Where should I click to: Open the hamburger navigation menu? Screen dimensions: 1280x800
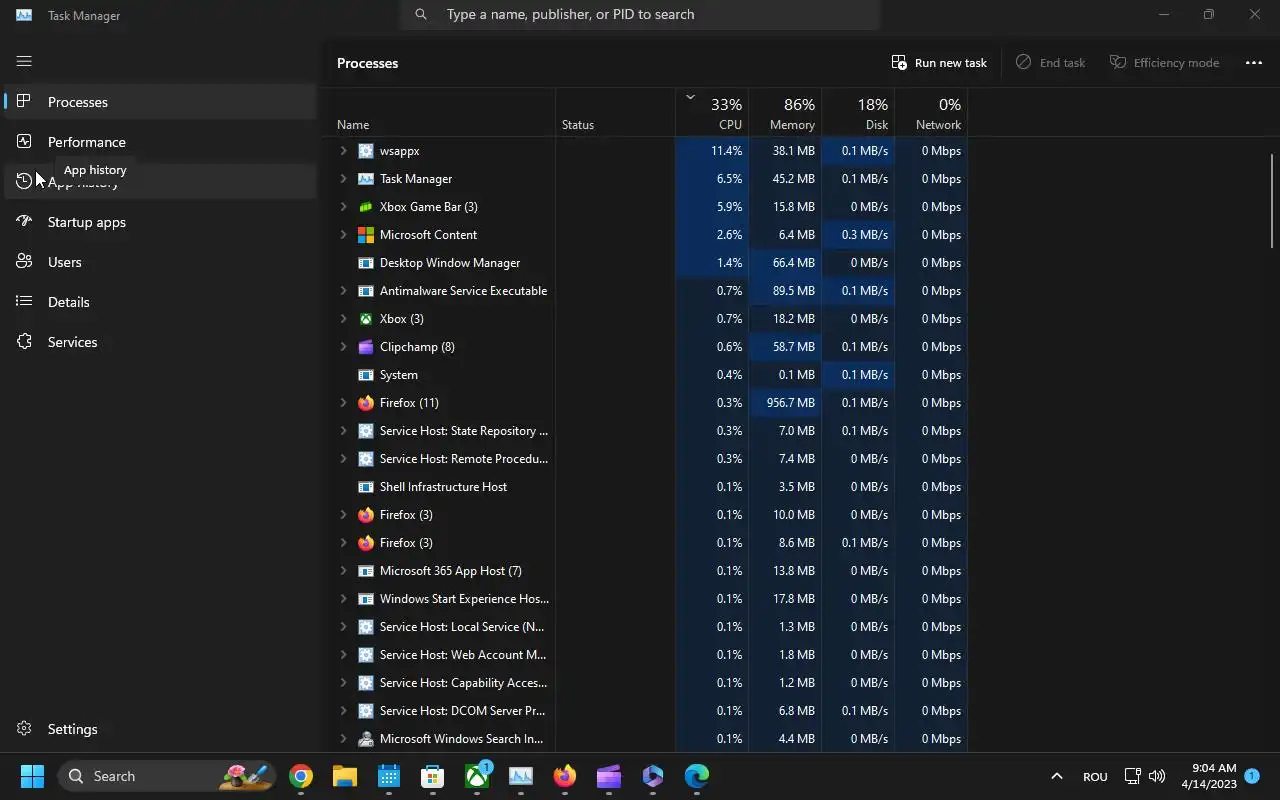tap(24, 62)
